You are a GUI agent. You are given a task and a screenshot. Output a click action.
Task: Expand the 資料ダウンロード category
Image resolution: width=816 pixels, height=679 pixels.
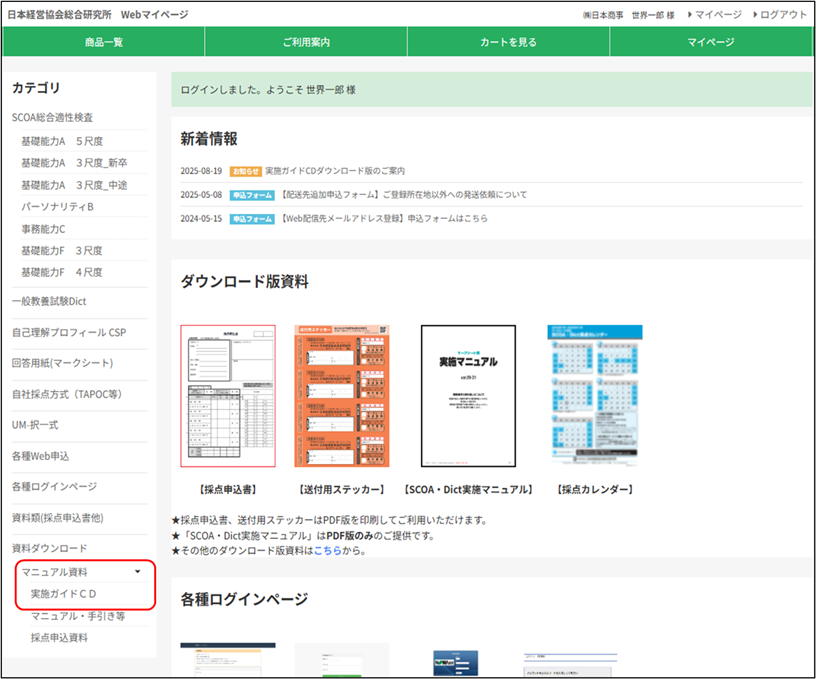(49, 548)
